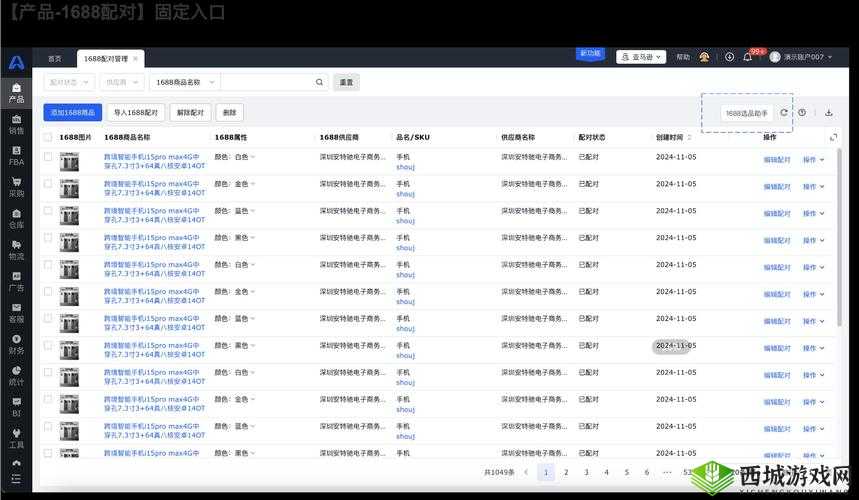
Task: Click 编辑配对 link in first row
Action: pos(777,160)
